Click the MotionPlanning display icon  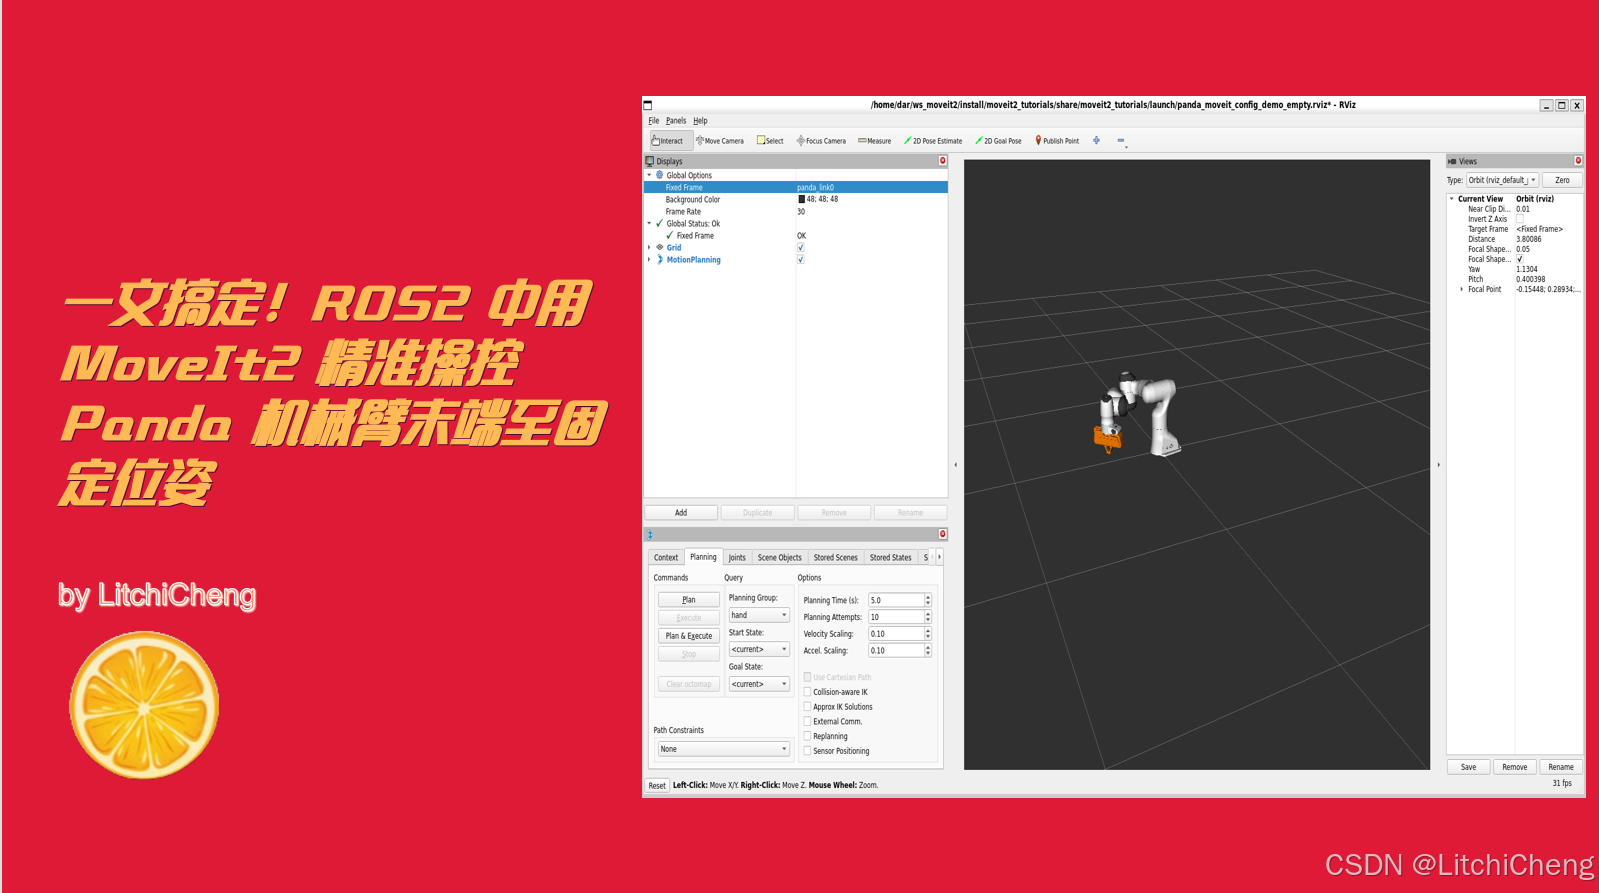660,259
